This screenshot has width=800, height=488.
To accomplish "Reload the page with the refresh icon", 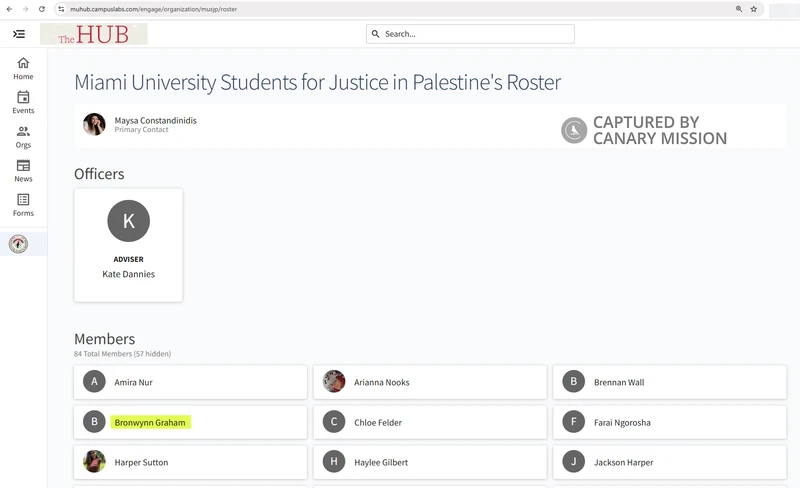I will [x=42, y=9].
